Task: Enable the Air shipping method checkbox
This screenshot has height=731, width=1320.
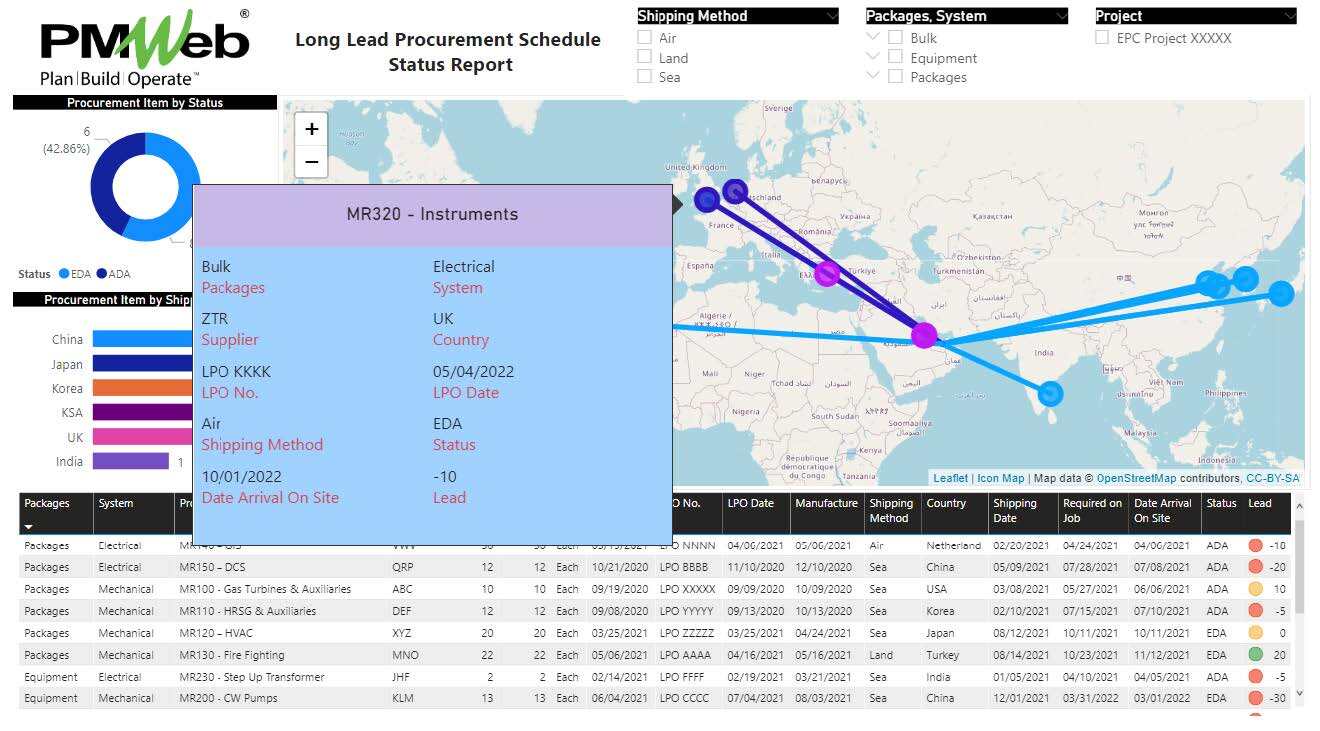Action: (x=645, y=38)
